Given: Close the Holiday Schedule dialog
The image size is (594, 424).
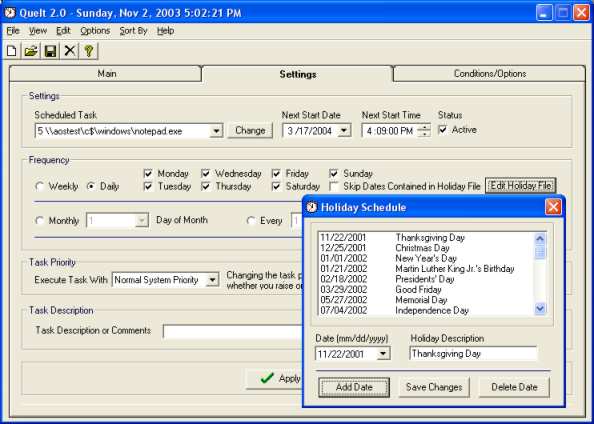Looking at the screenshot, I should [x=553, y=207].
